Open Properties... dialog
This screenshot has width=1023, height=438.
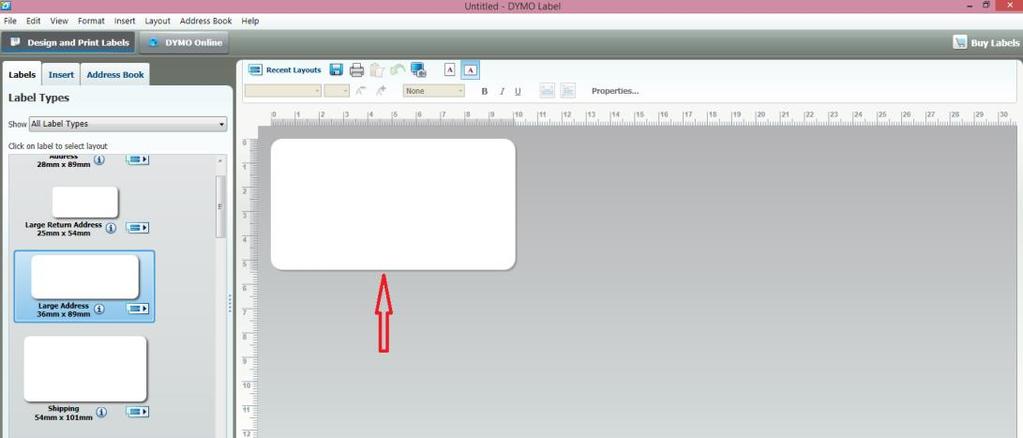pos(615,91)
